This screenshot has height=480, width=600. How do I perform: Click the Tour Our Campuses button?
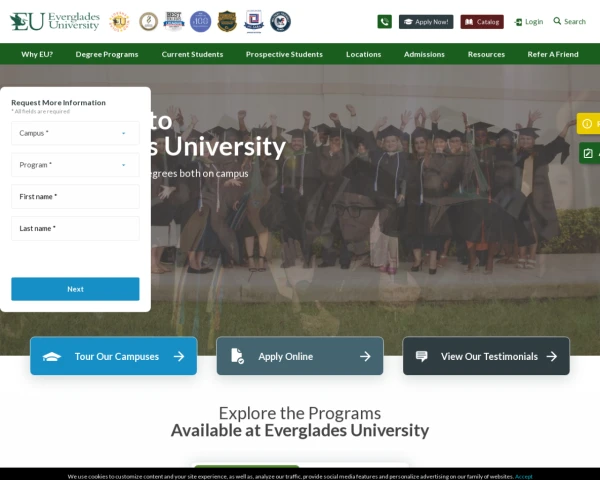coord(114,356)
